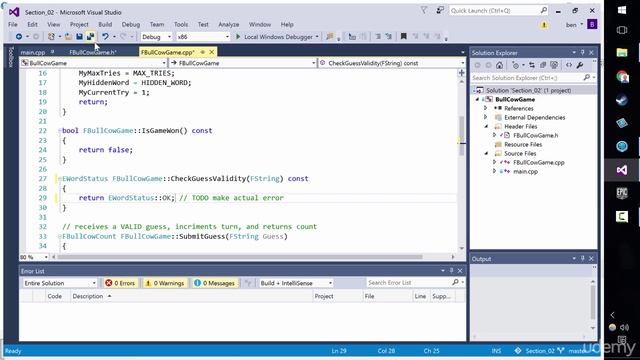
Task: Comment out selected lines icon
Action: [x=378, y=37]
